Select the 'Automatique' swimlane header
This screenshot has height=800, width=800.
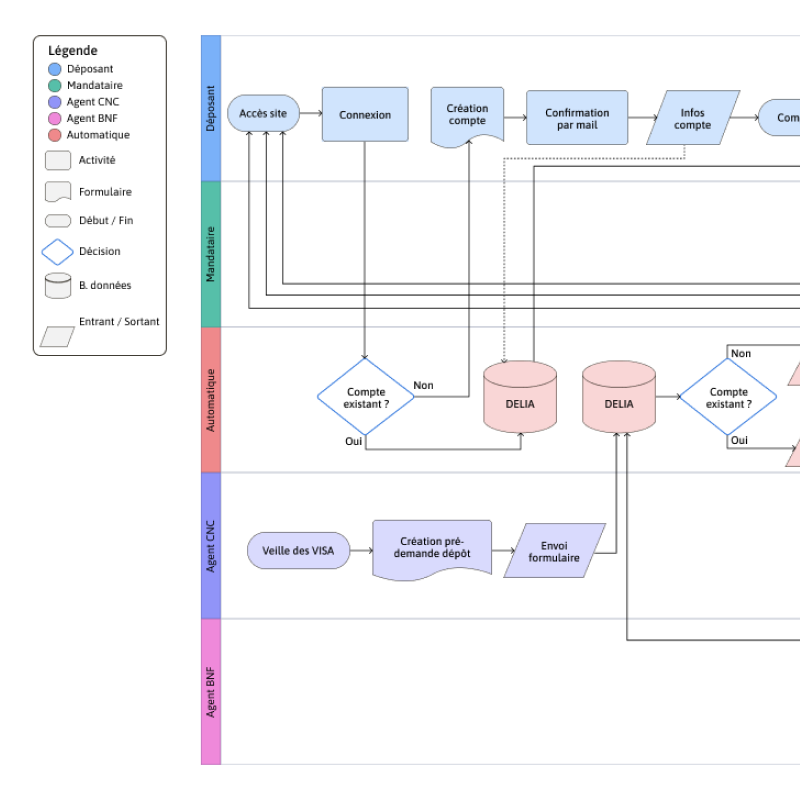point(211,400)
